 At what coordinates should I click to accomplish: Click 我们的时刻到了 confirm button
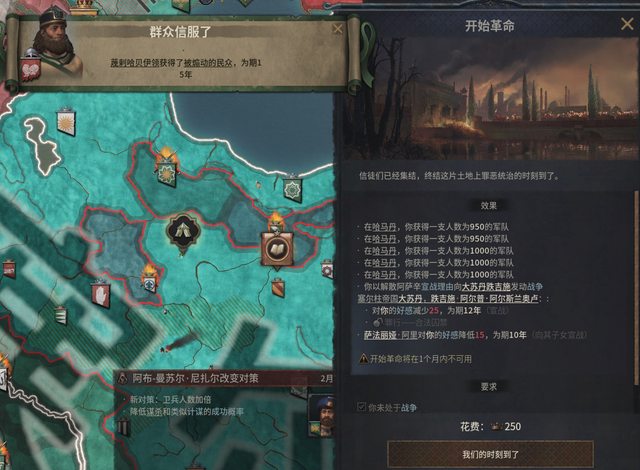pos(490,454)
